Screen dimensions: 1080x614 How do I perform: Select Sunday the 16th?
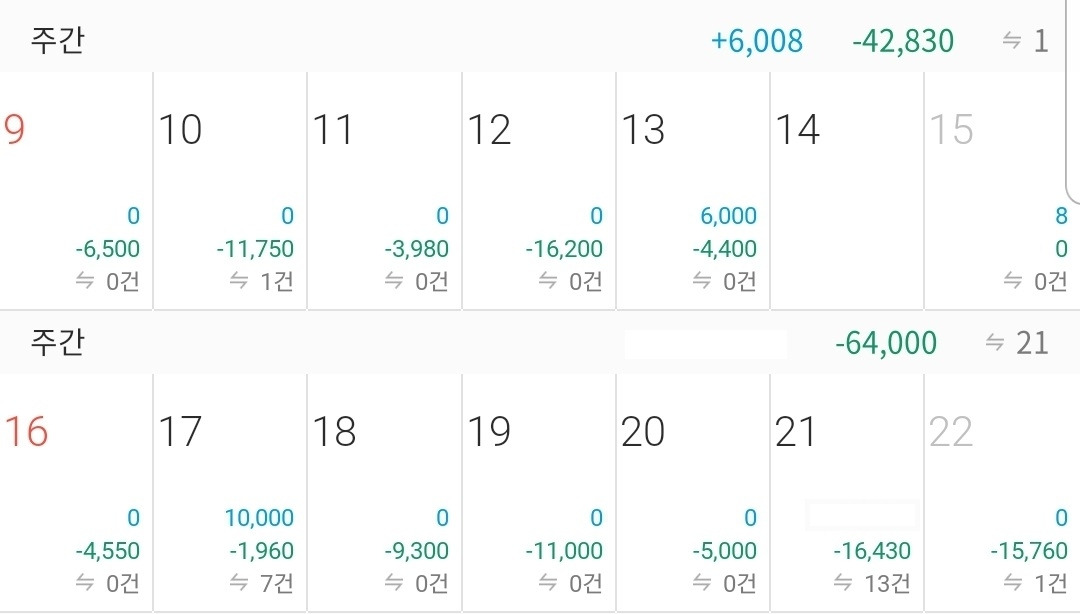76,493
